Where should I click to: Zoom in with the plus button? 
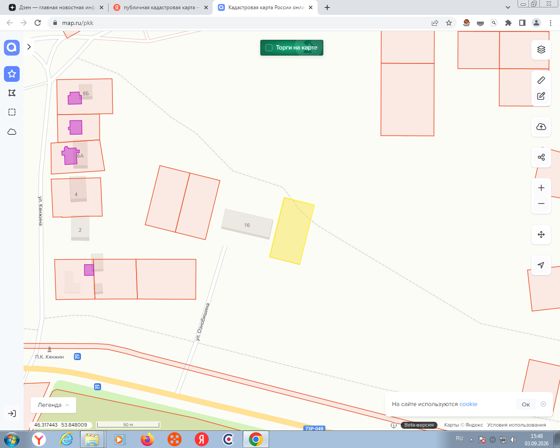click(541, 188)
